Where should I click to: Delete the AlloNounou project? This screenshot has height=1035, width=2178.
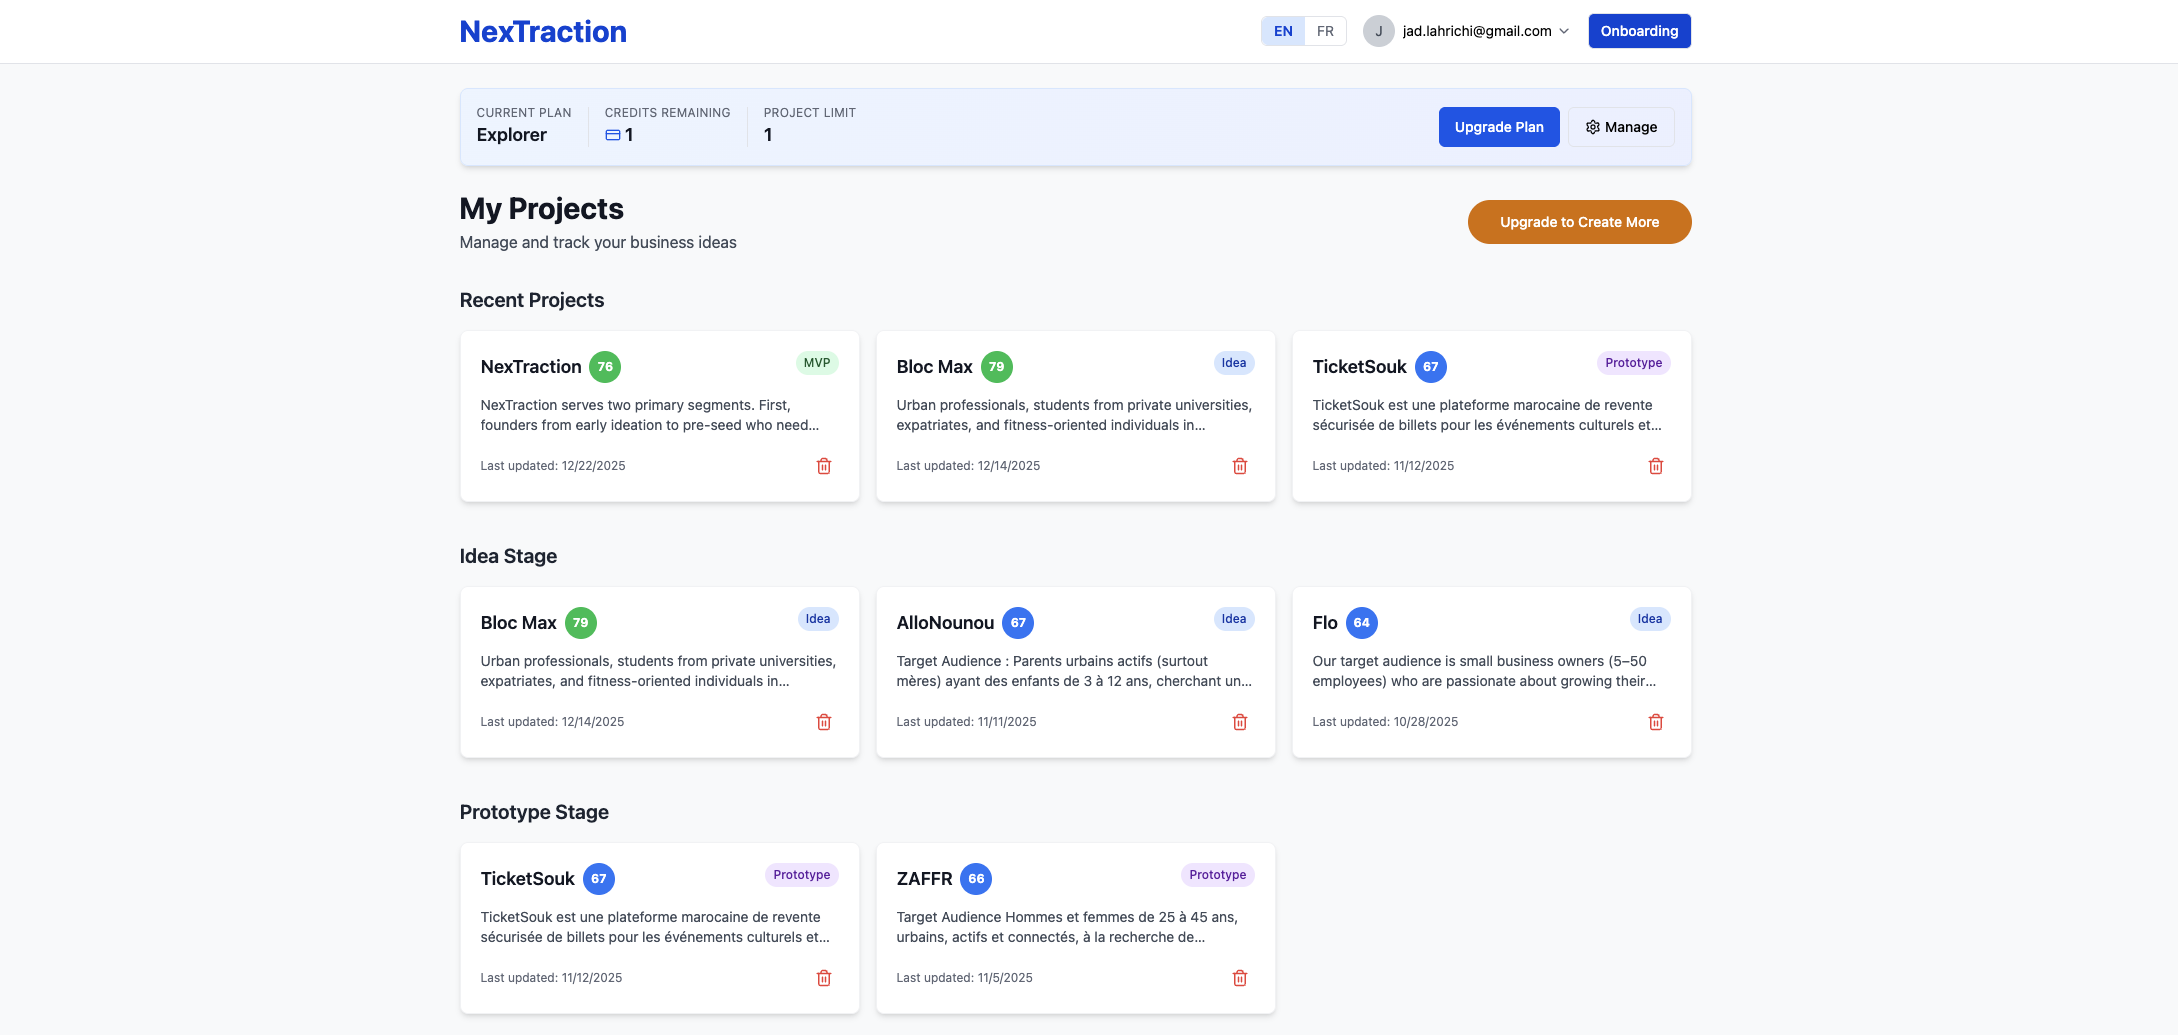tap(1240, 721)
